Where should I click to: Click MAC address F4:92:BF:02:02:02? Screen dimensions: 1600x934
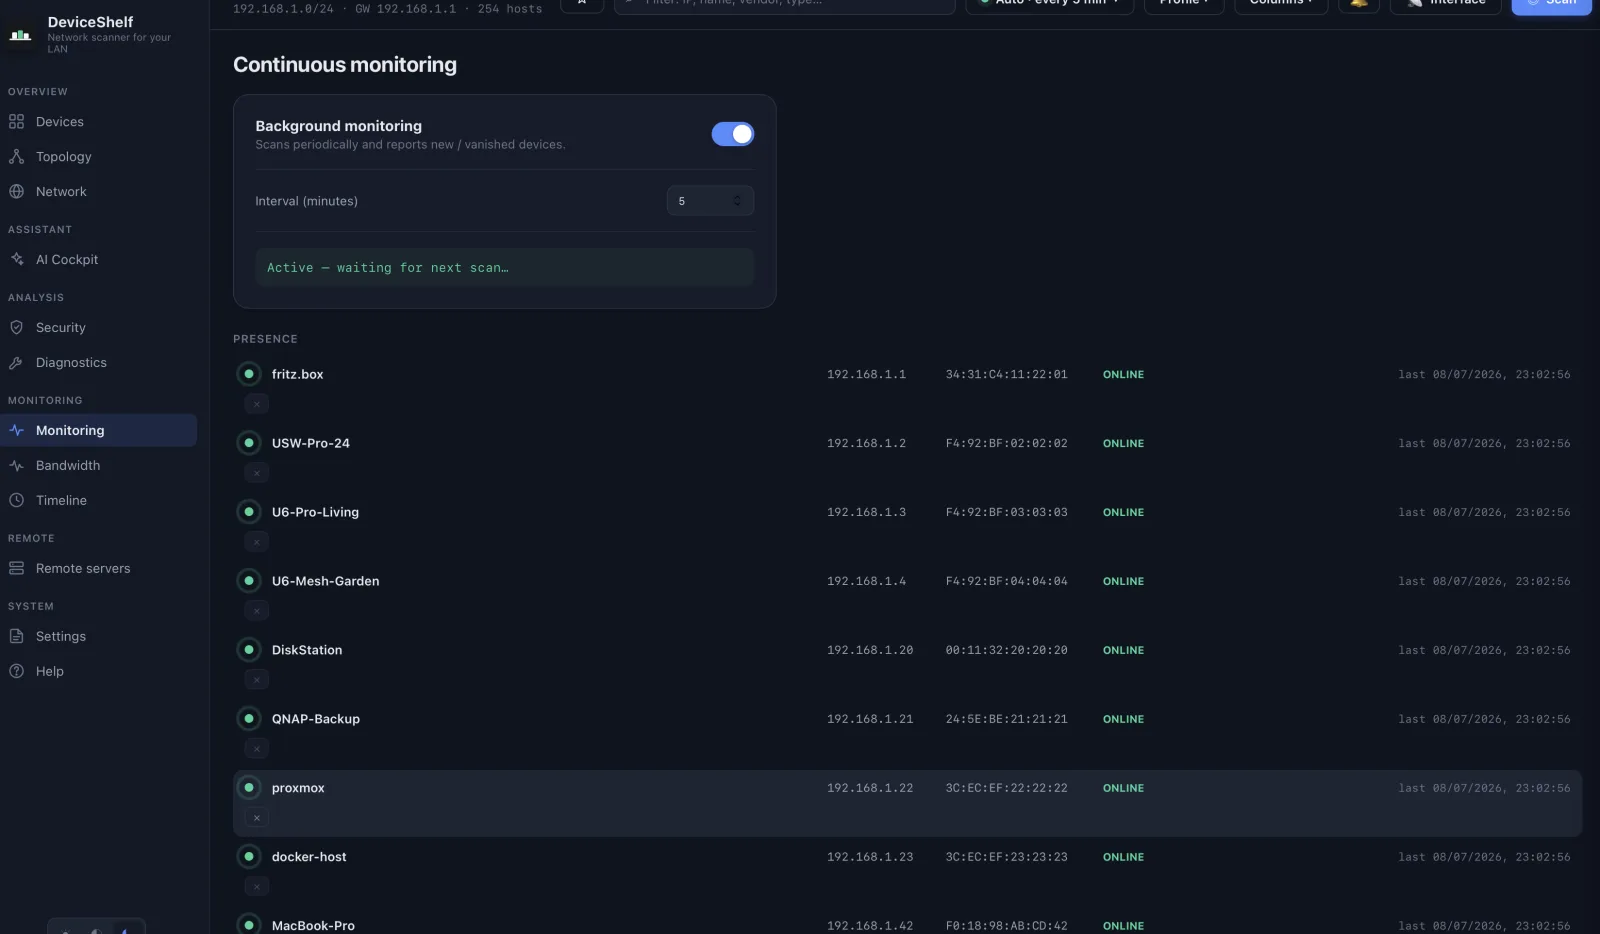[1007, 443]
